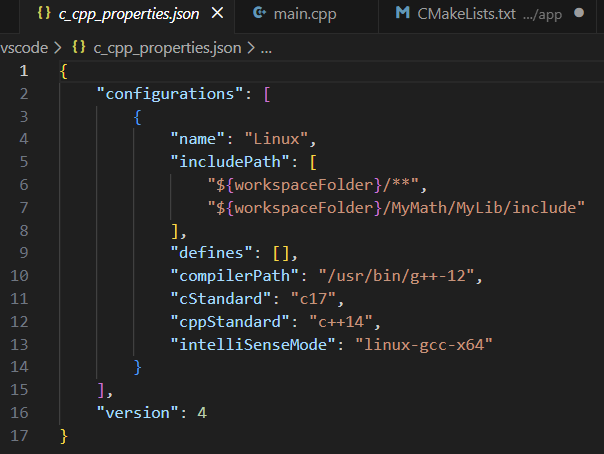Click the "linux-gcc-x64" value
The image size is (604, 454).
click(x=424, y=345)
